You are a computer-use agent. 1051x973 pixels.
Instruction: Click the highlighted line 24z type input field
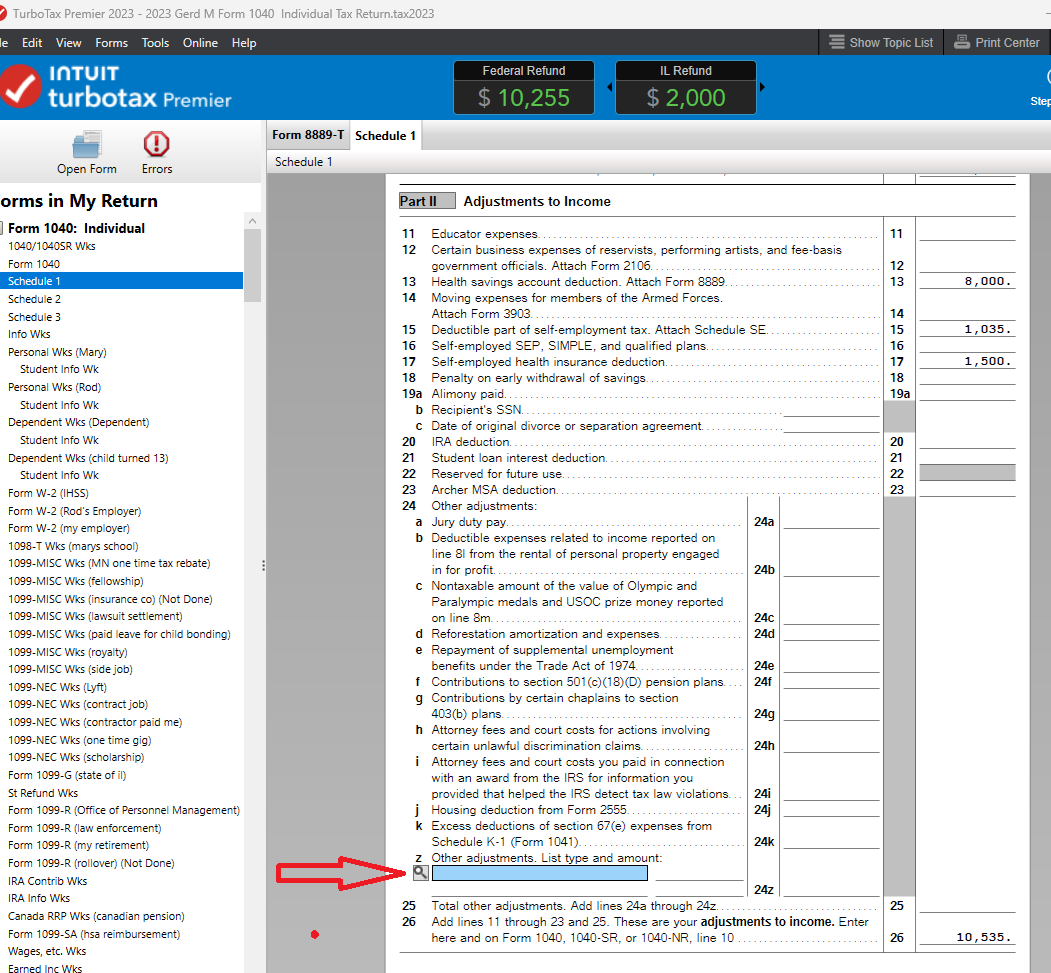point(540,872)
